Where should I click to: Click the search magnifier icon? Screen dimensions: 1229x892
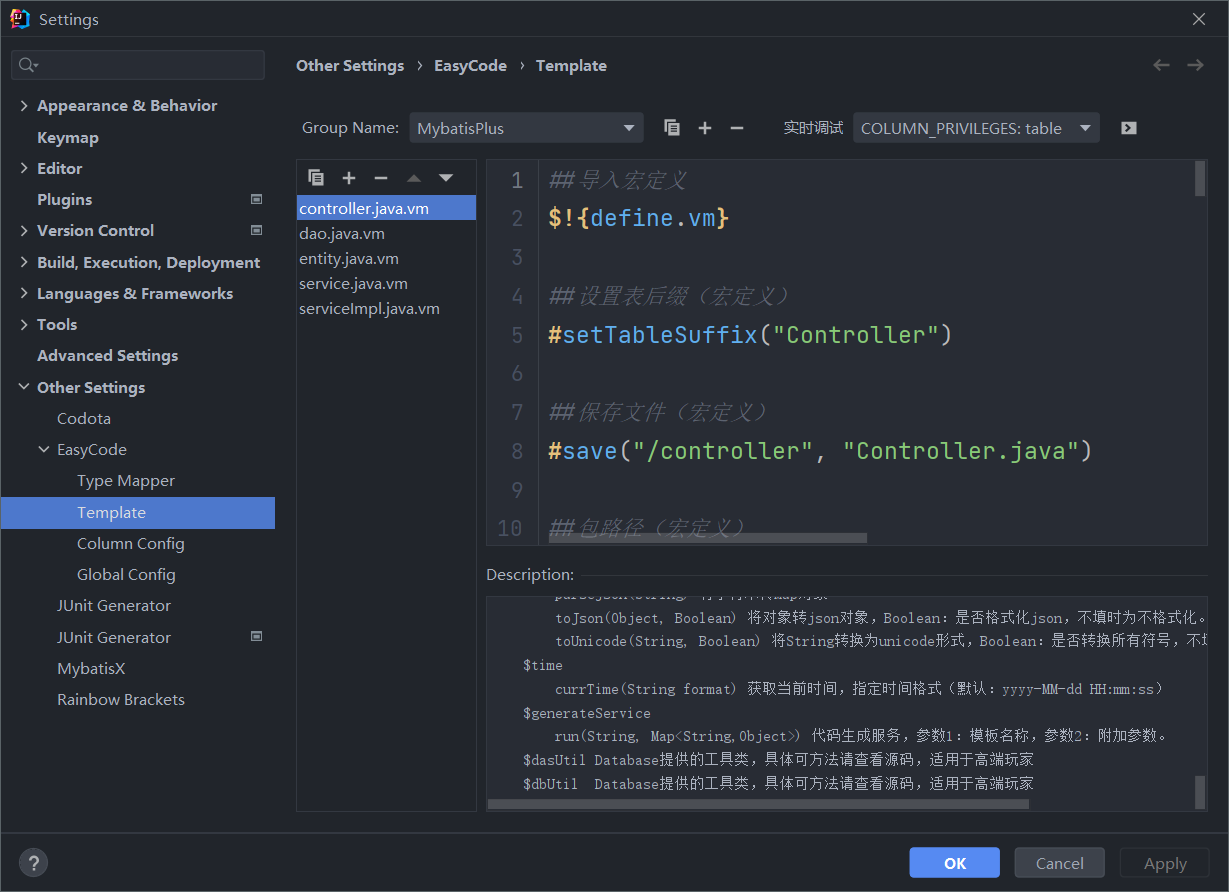pyautogui.click(x=27, y=65)
